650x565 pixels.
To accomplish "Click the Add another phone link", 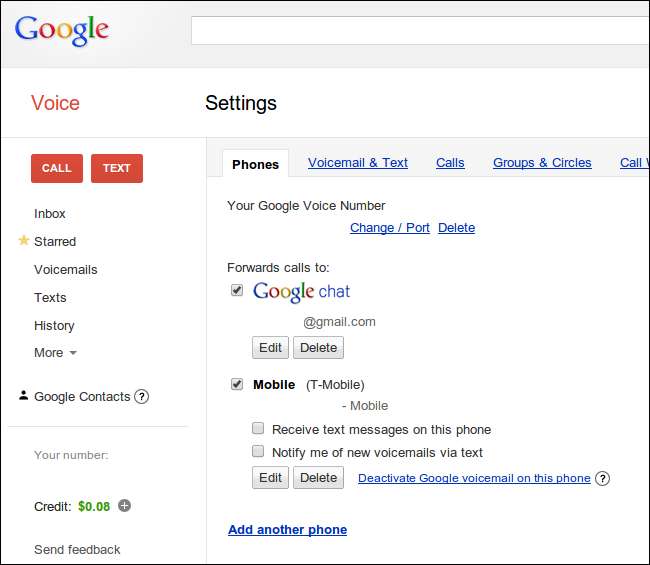I will 287,530.
